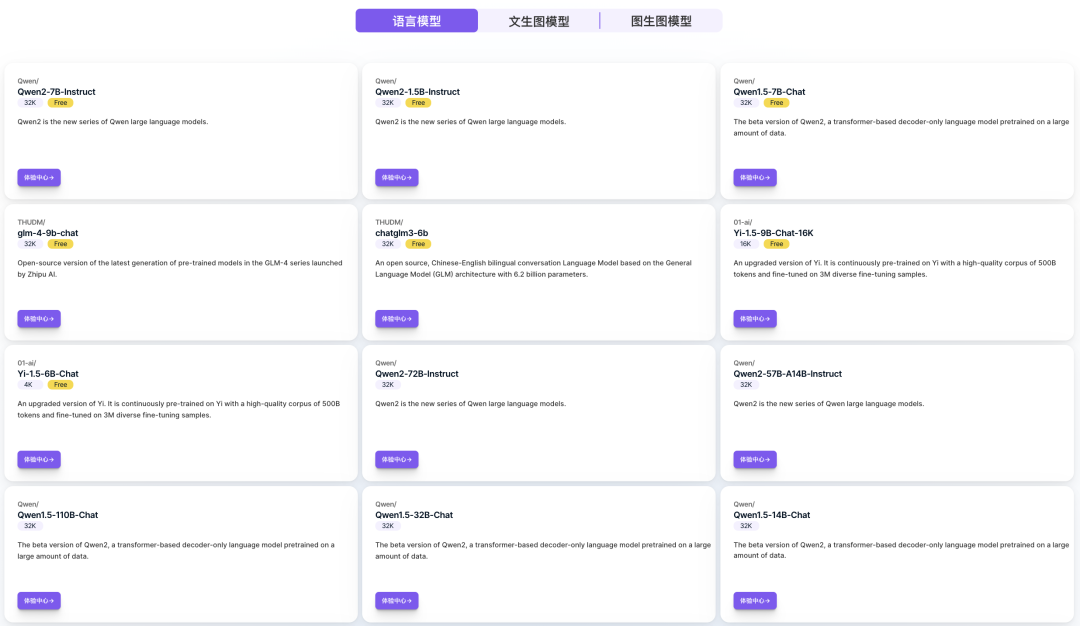Try Yi-1.5-9B-Chat-16K via its 体验中心 button
1080x626 pixels.
pyautogui.click(x=755, y=319)
